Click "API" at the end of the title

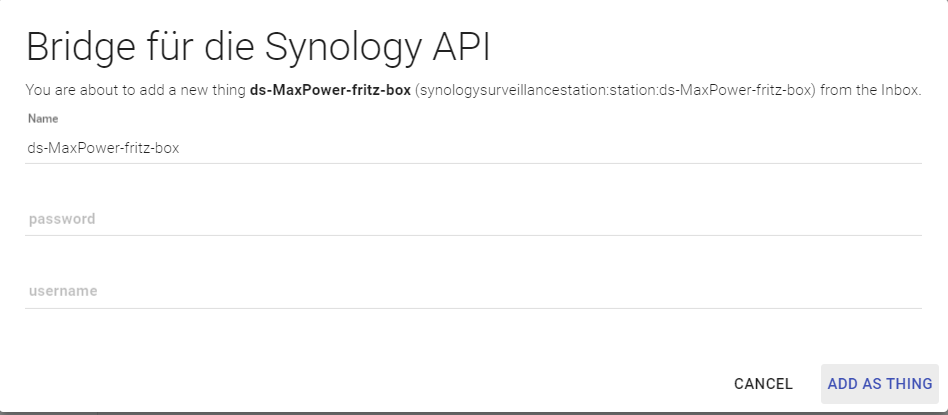click(476, 49)
